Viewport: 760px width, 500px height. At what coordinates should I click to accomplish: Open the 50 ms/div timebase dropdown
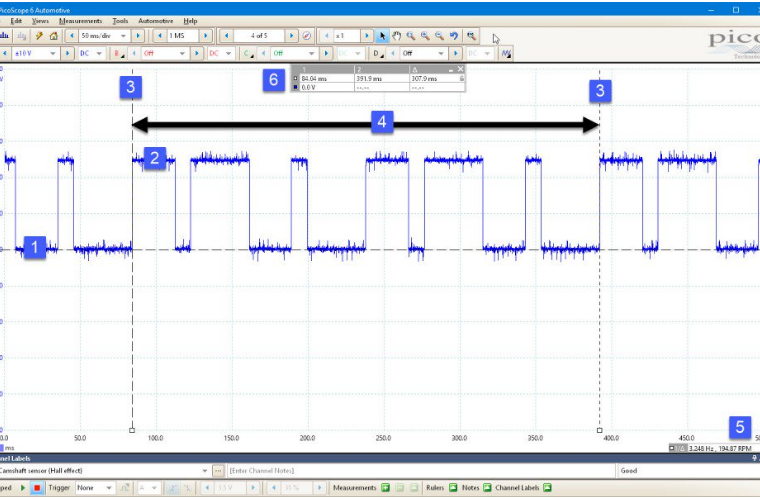click(123, 36)
